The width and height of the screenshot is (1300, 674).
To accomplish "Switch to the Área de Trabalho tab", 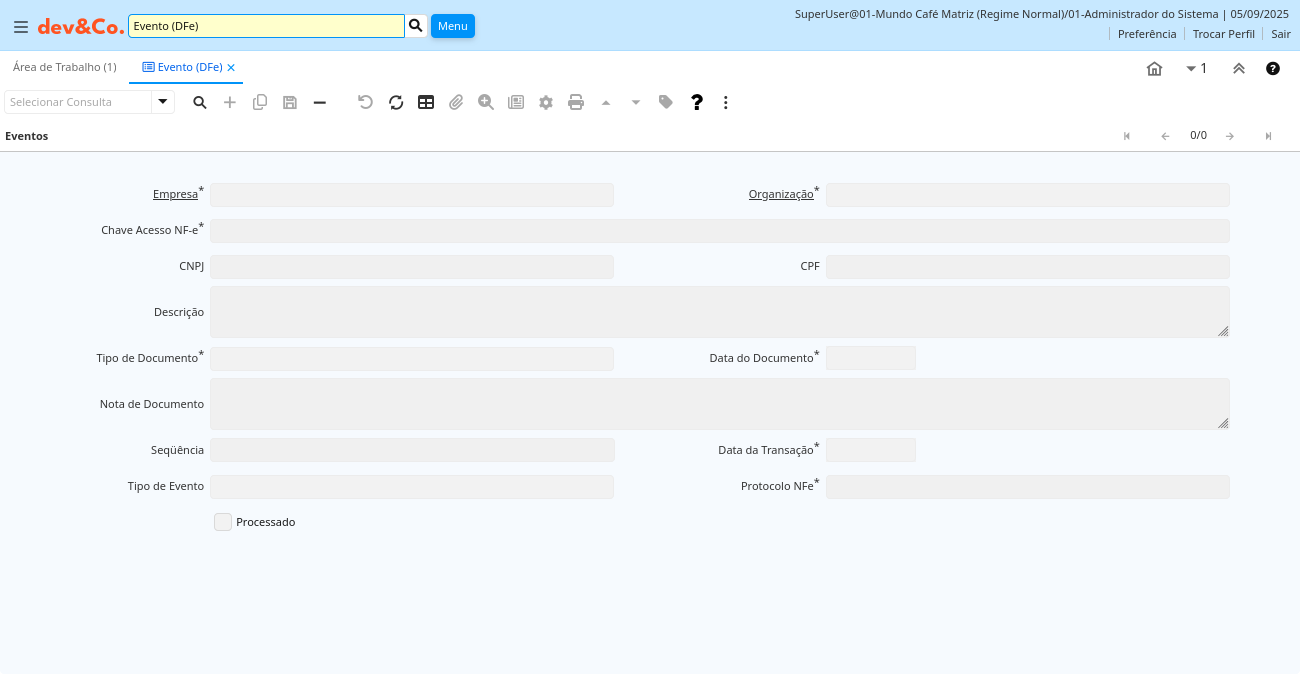I will (65, 67).
